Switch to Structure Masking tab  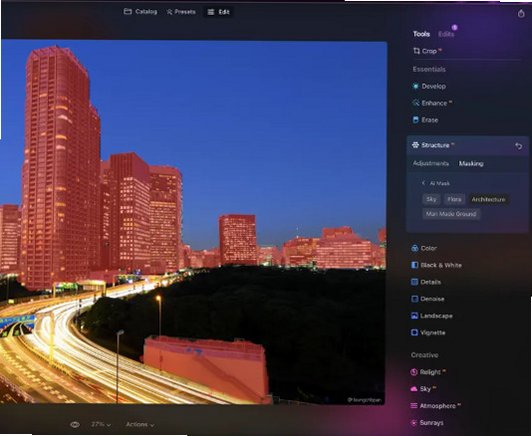point(471,164)
